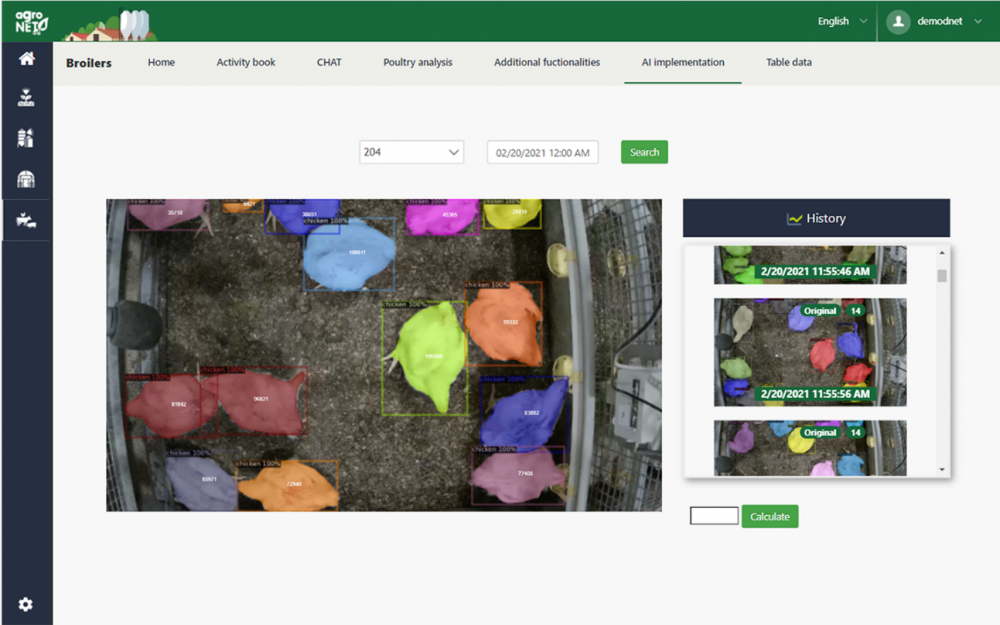Click the agroNET logo
Screen dimensions: 1000x625
(x=26, y=21)
